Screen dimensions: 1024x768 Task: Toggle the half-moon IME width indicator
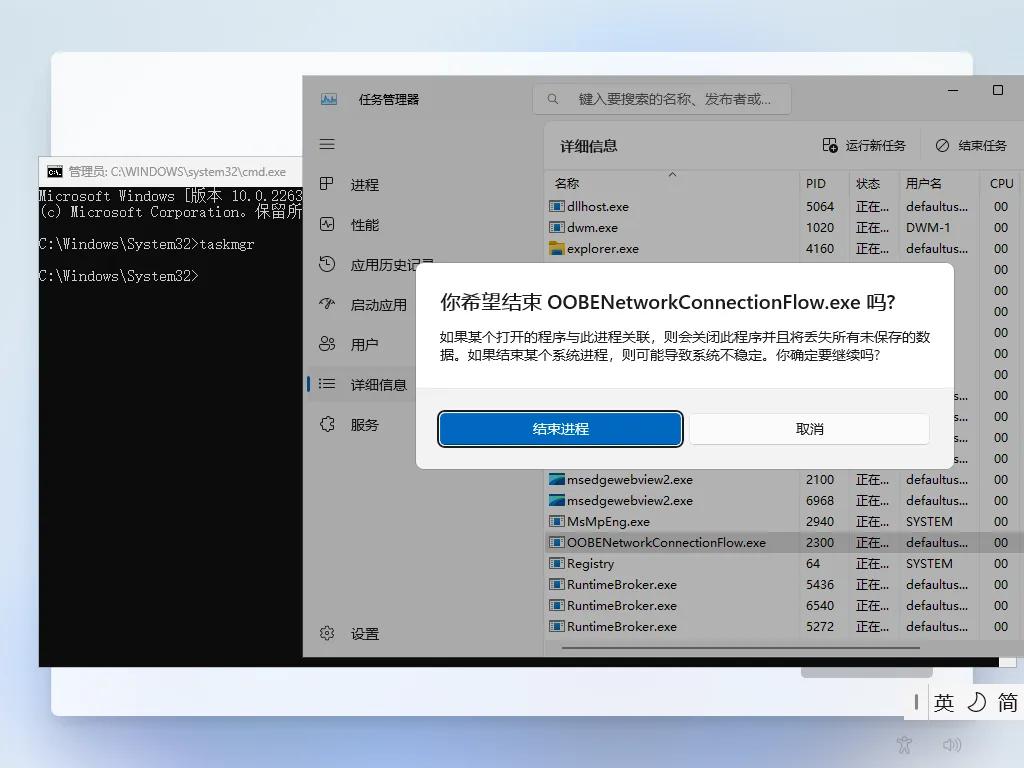976,703
